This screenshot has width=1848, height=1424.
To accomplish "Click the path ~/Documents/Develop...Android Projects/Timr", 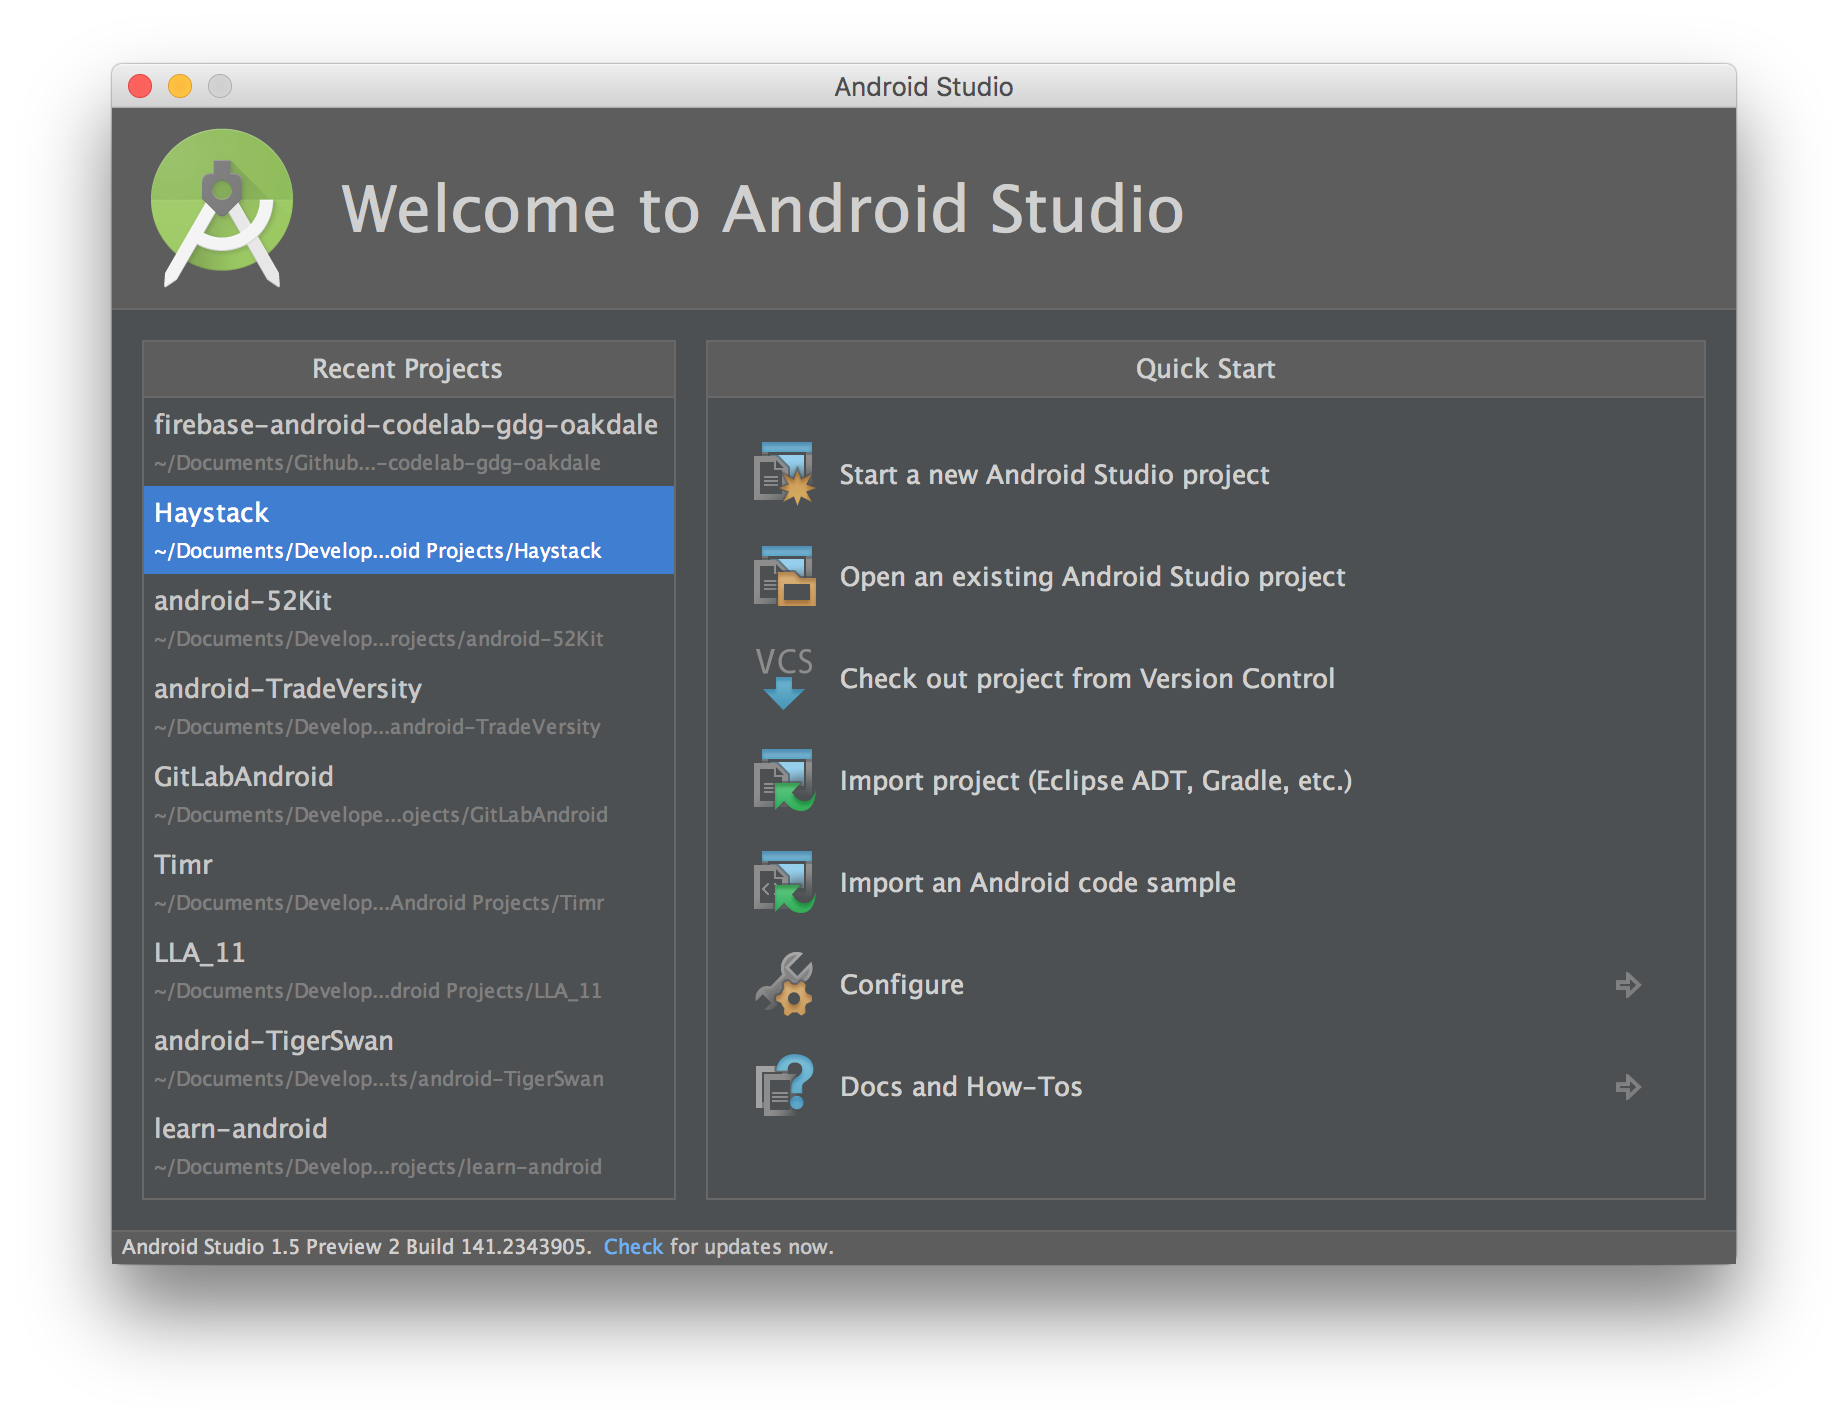I will coord(379,903).
